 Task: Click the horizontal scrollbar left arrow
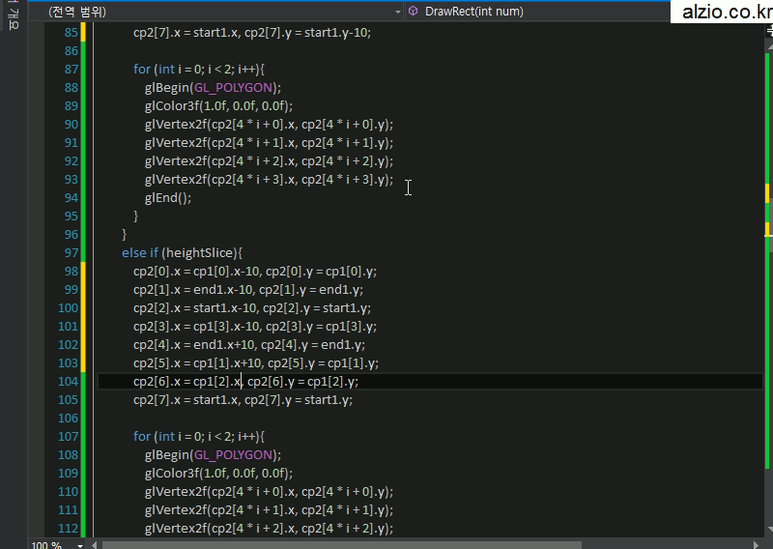94,545
